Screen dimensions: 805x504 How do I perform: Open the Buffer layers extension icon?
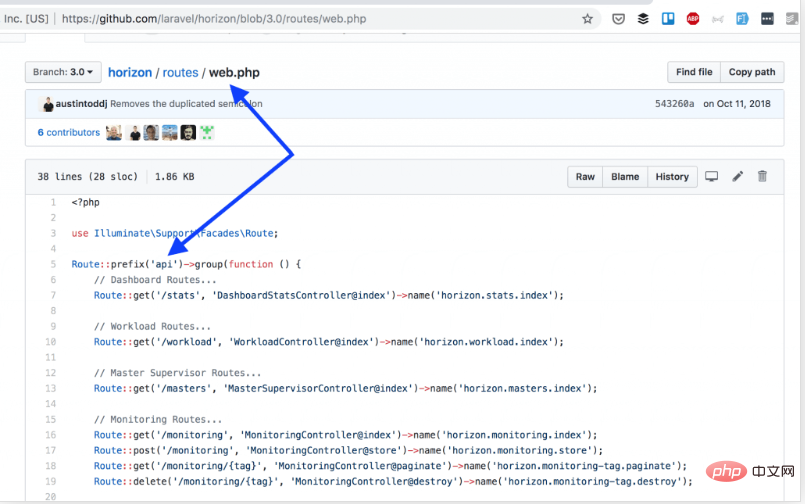point(643,19)
